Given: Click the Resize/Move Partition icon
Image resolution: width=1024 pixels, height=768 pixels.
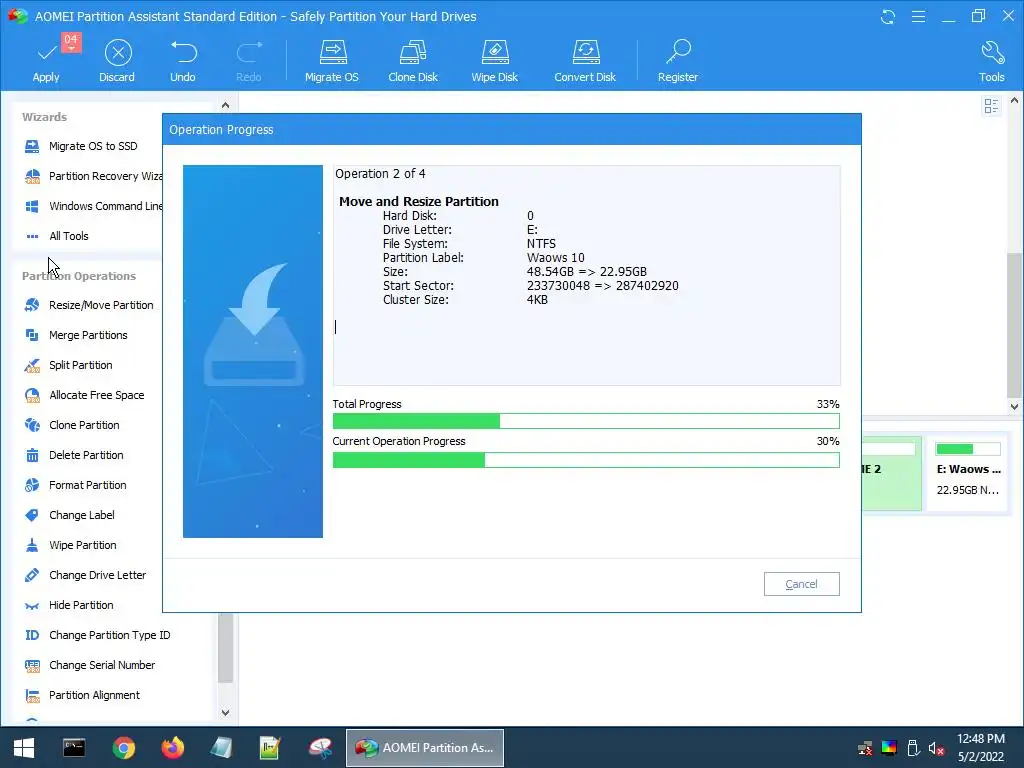Looking at the screenshot, I should (x=32, y=305).
